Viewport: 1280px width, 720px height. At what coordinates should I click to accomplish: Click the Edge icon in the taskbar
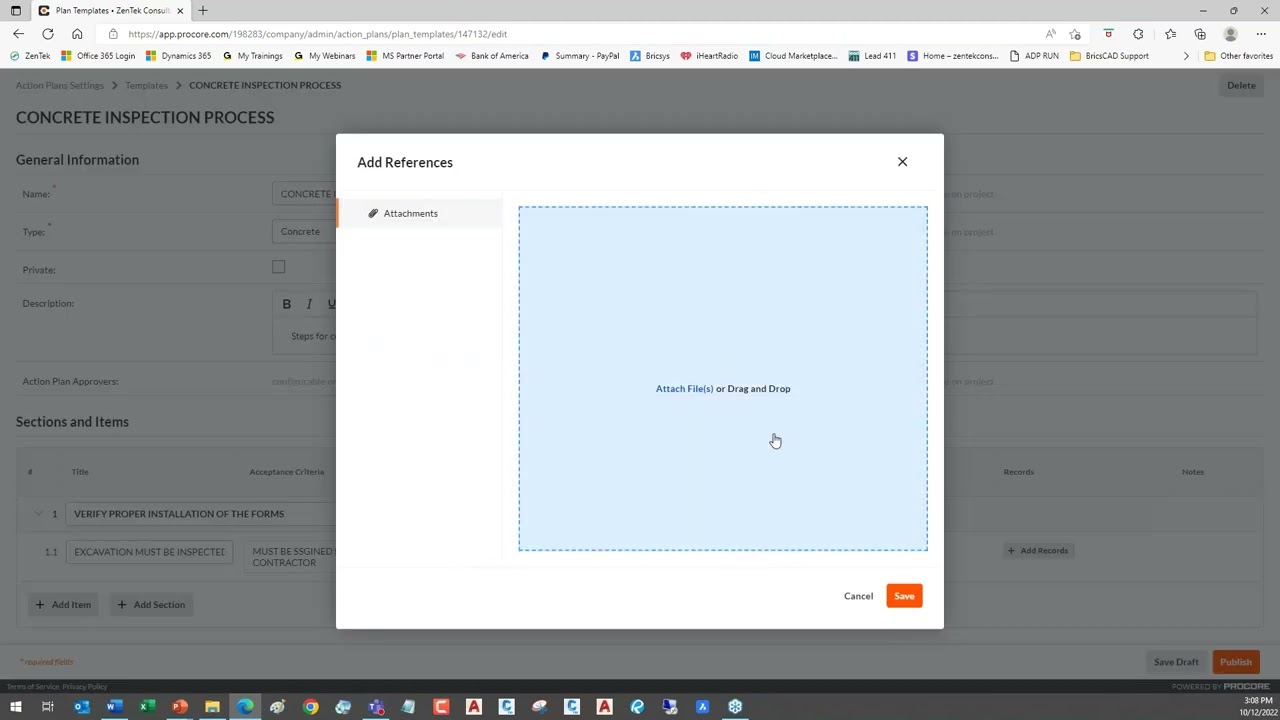tap(245, 707)
